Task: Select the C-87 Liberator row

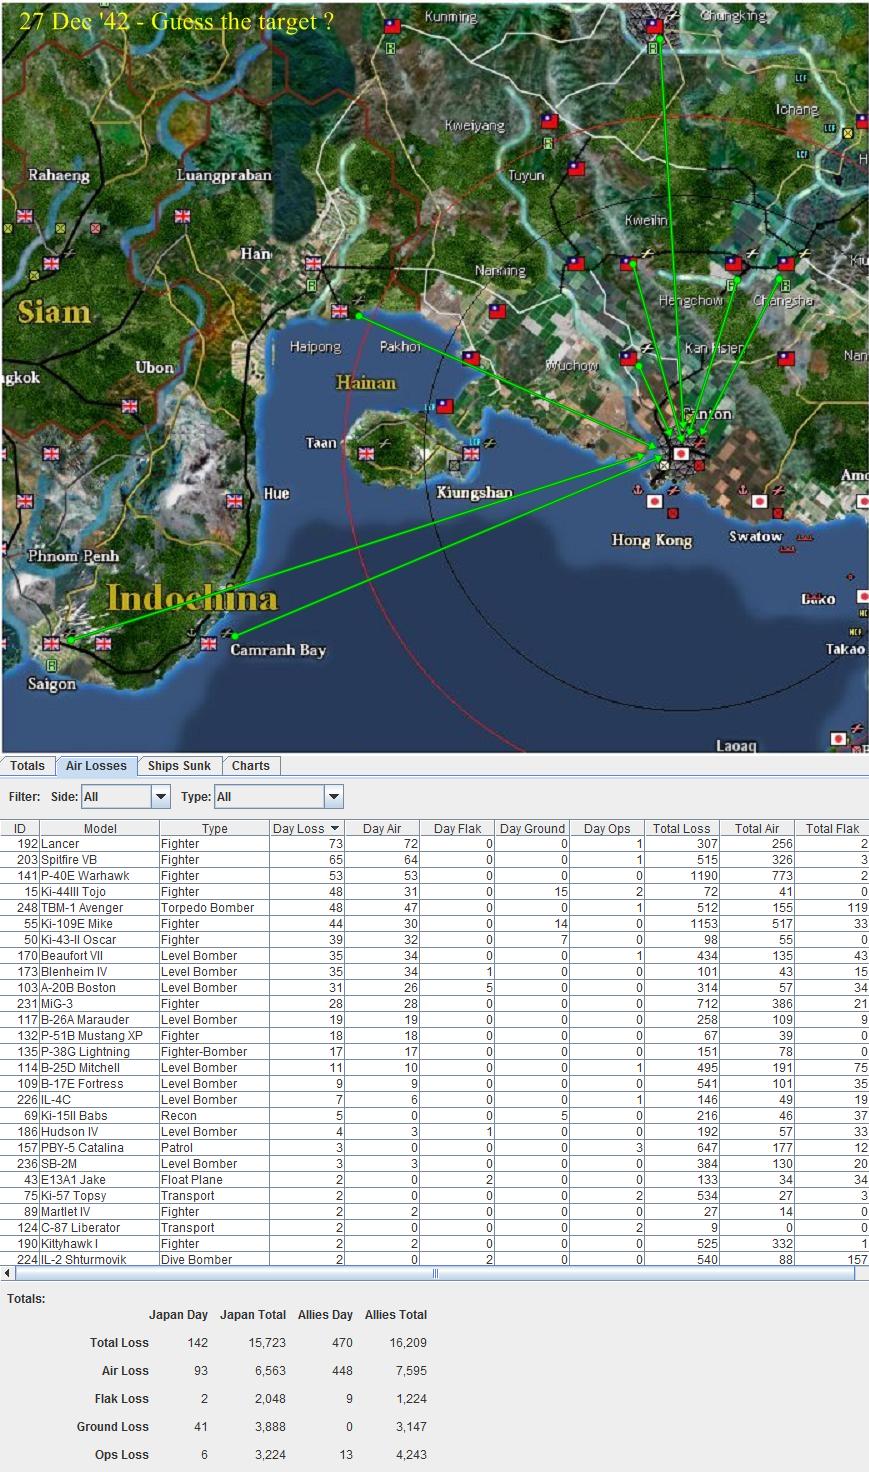Action: click(x=434, y=1228)
